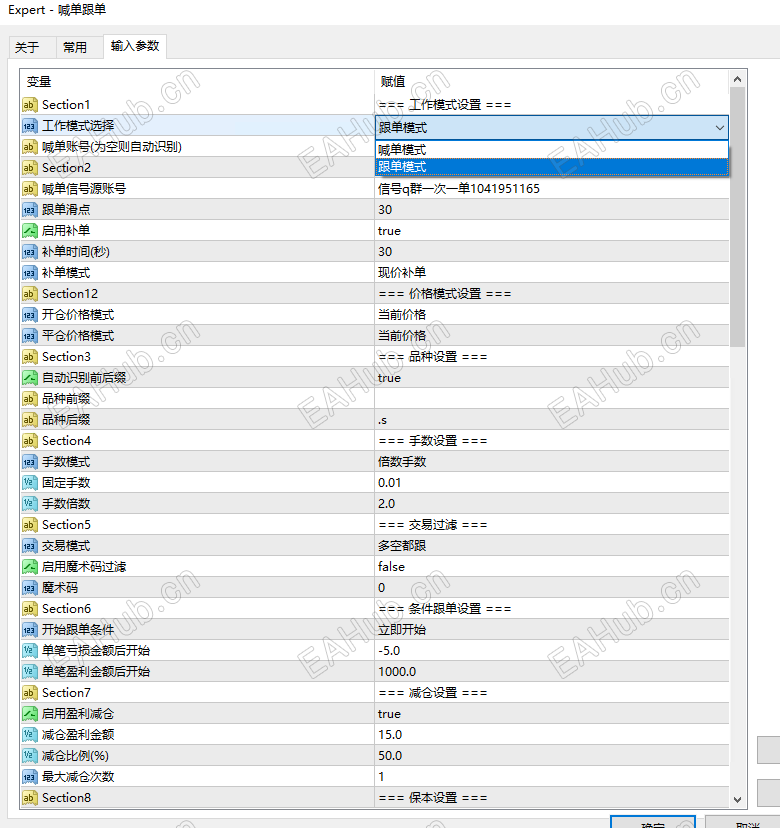Click the string icon beside Section12

[x=30, y=294]
